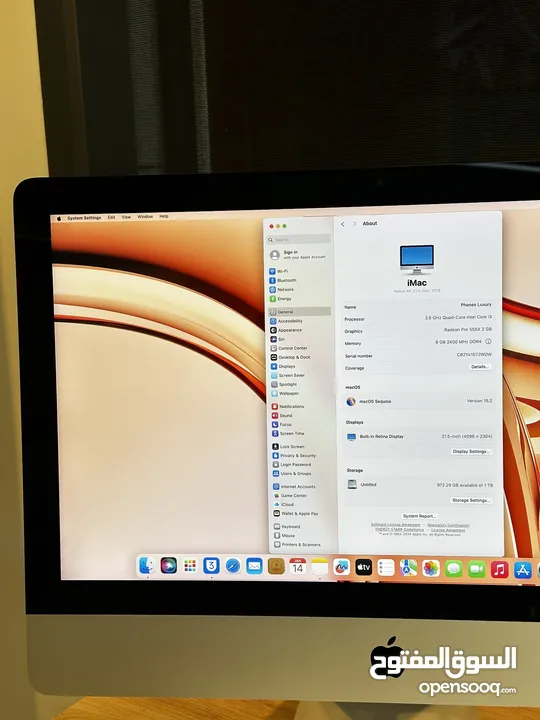Open Login Password settings

click(292, 464)
